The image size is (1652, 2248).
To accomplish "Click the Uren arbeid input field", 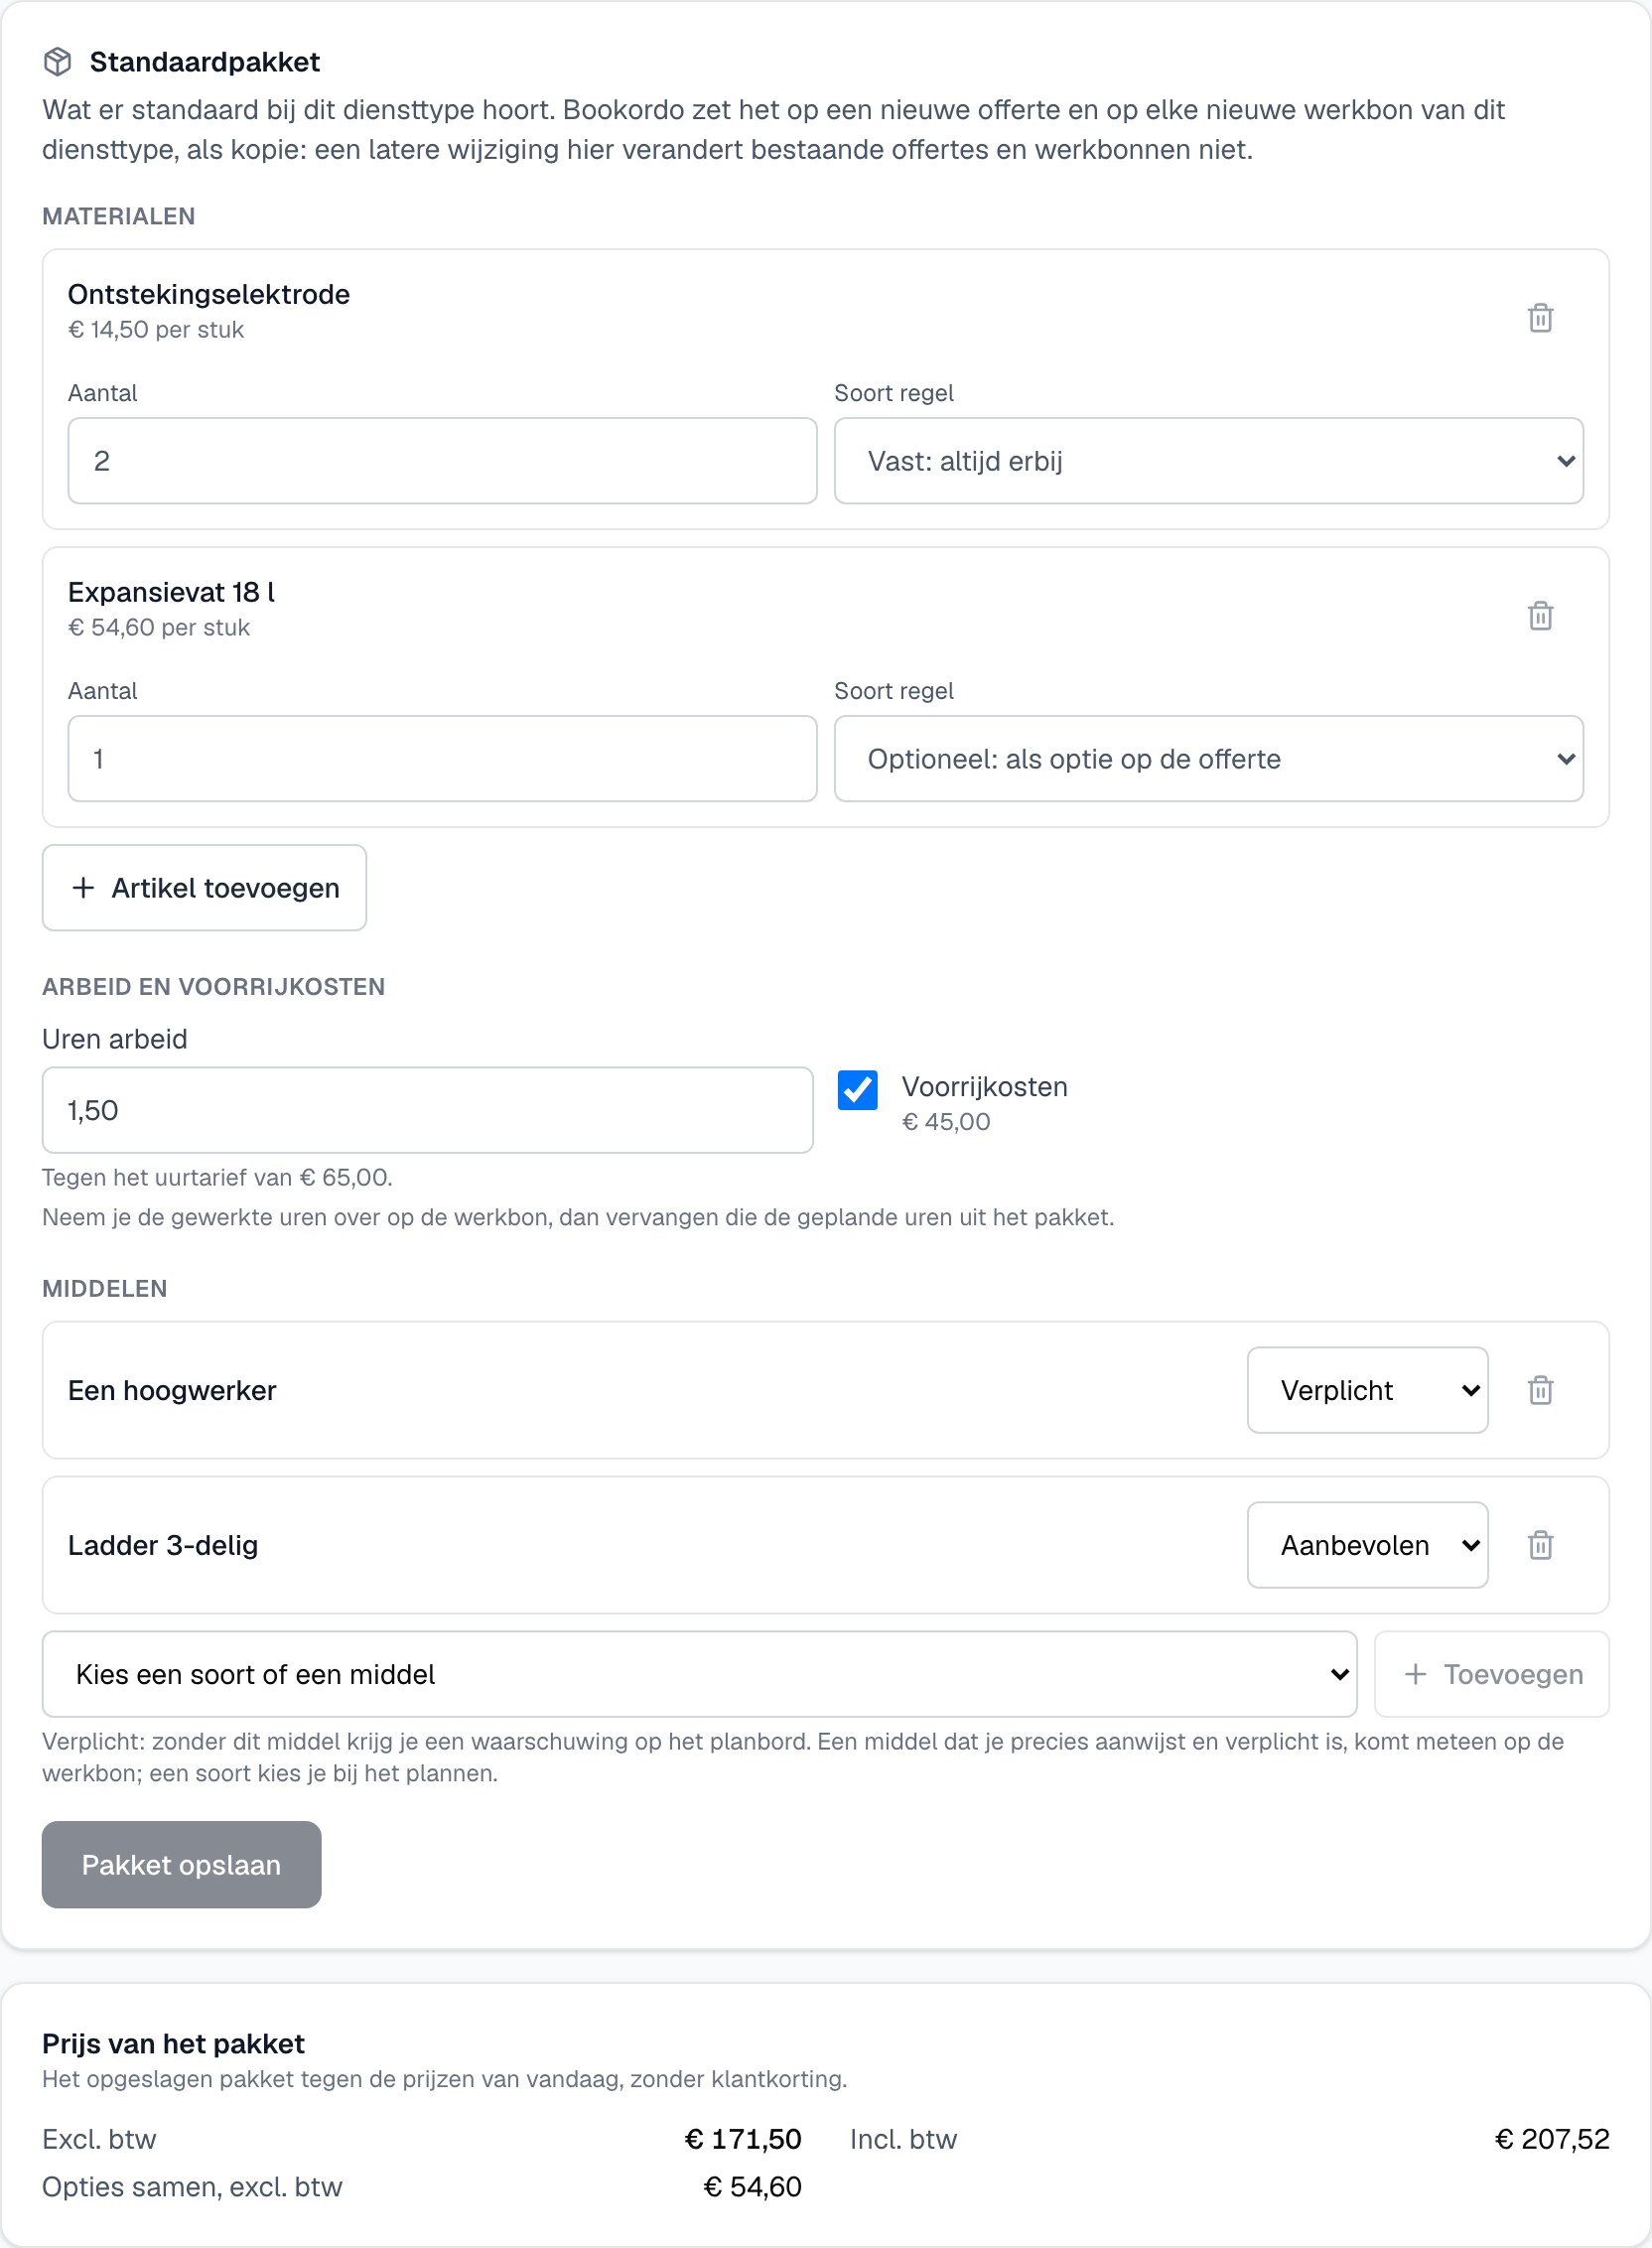I will (427, 1110).
